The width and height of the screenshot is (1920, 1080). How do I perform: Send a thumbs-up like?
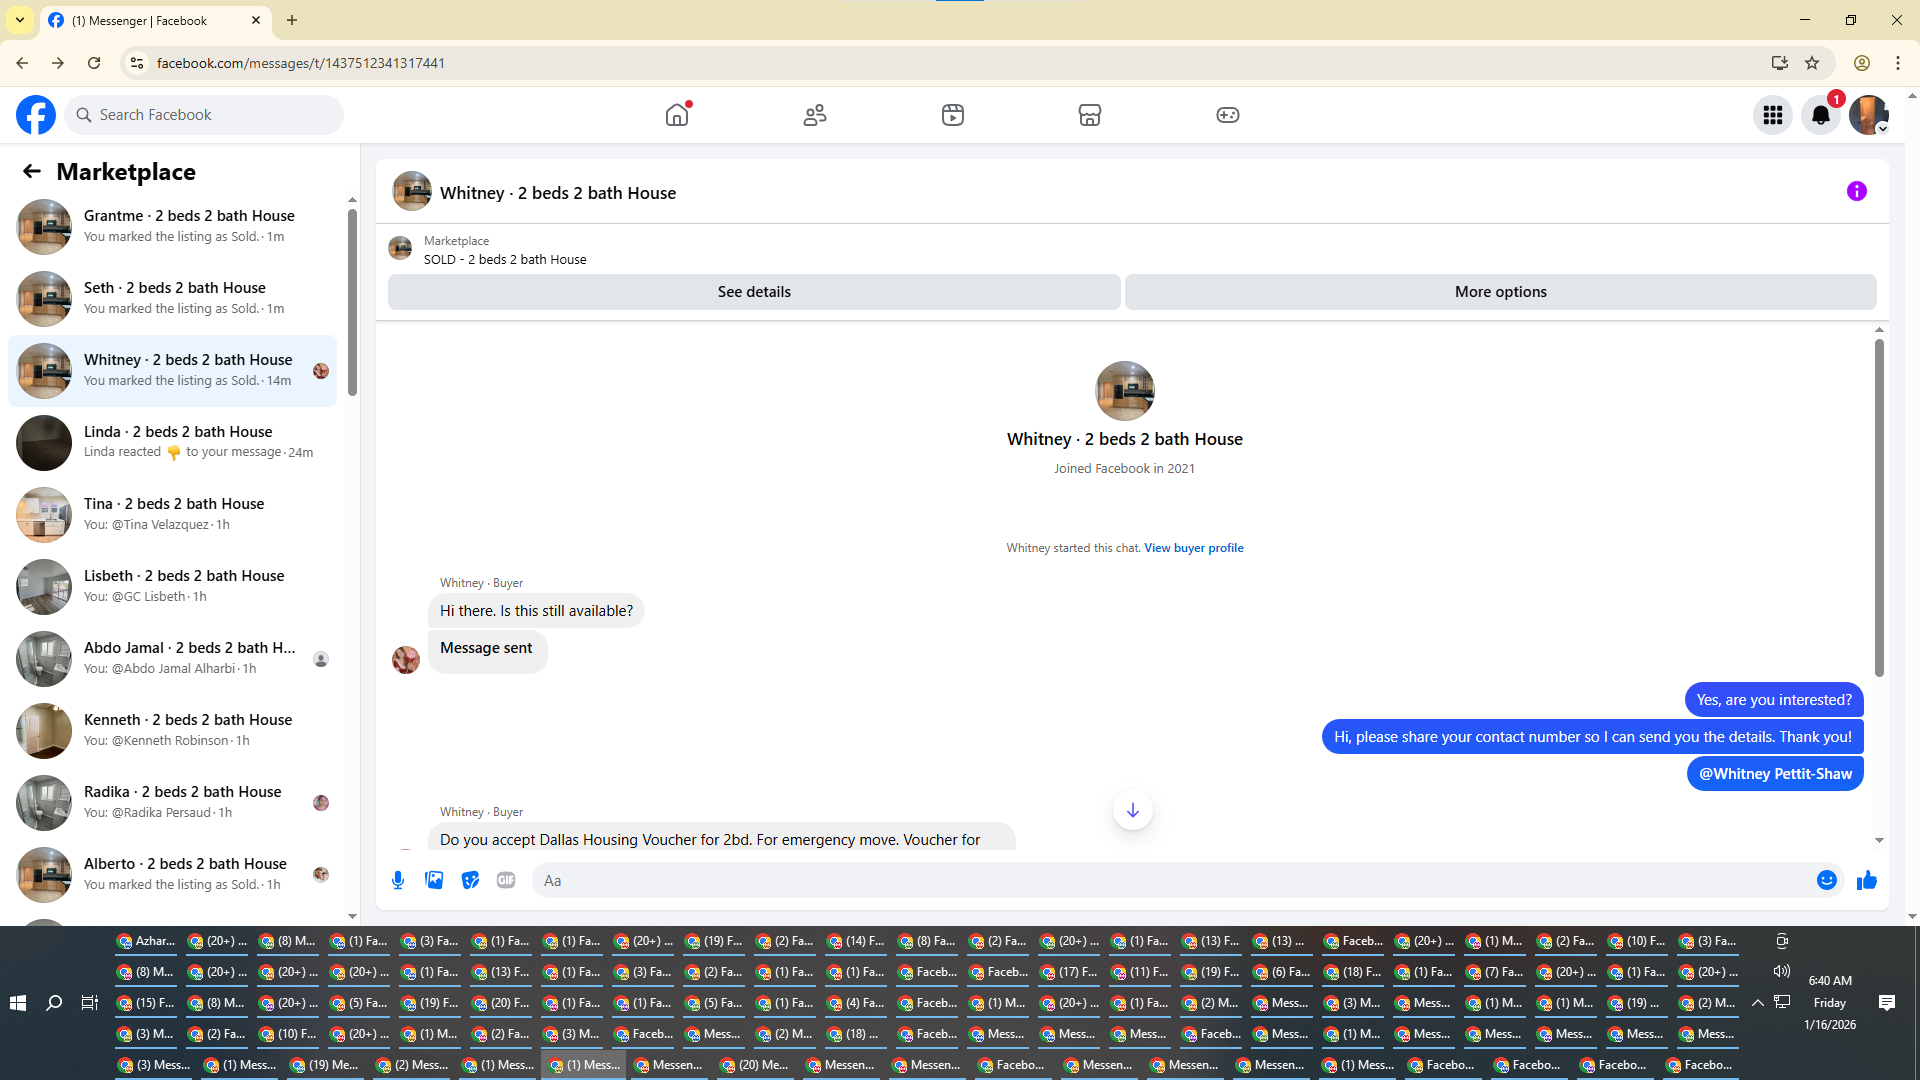[x=1866, y=880]
